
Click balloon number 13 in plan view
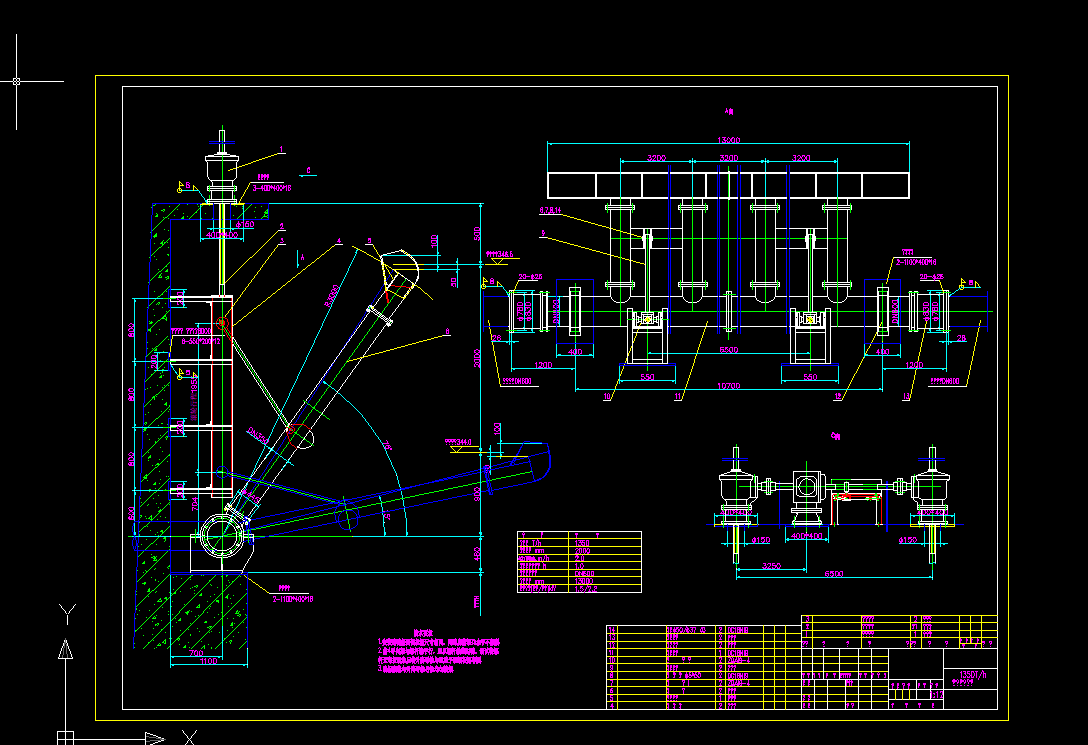point(906,397)
